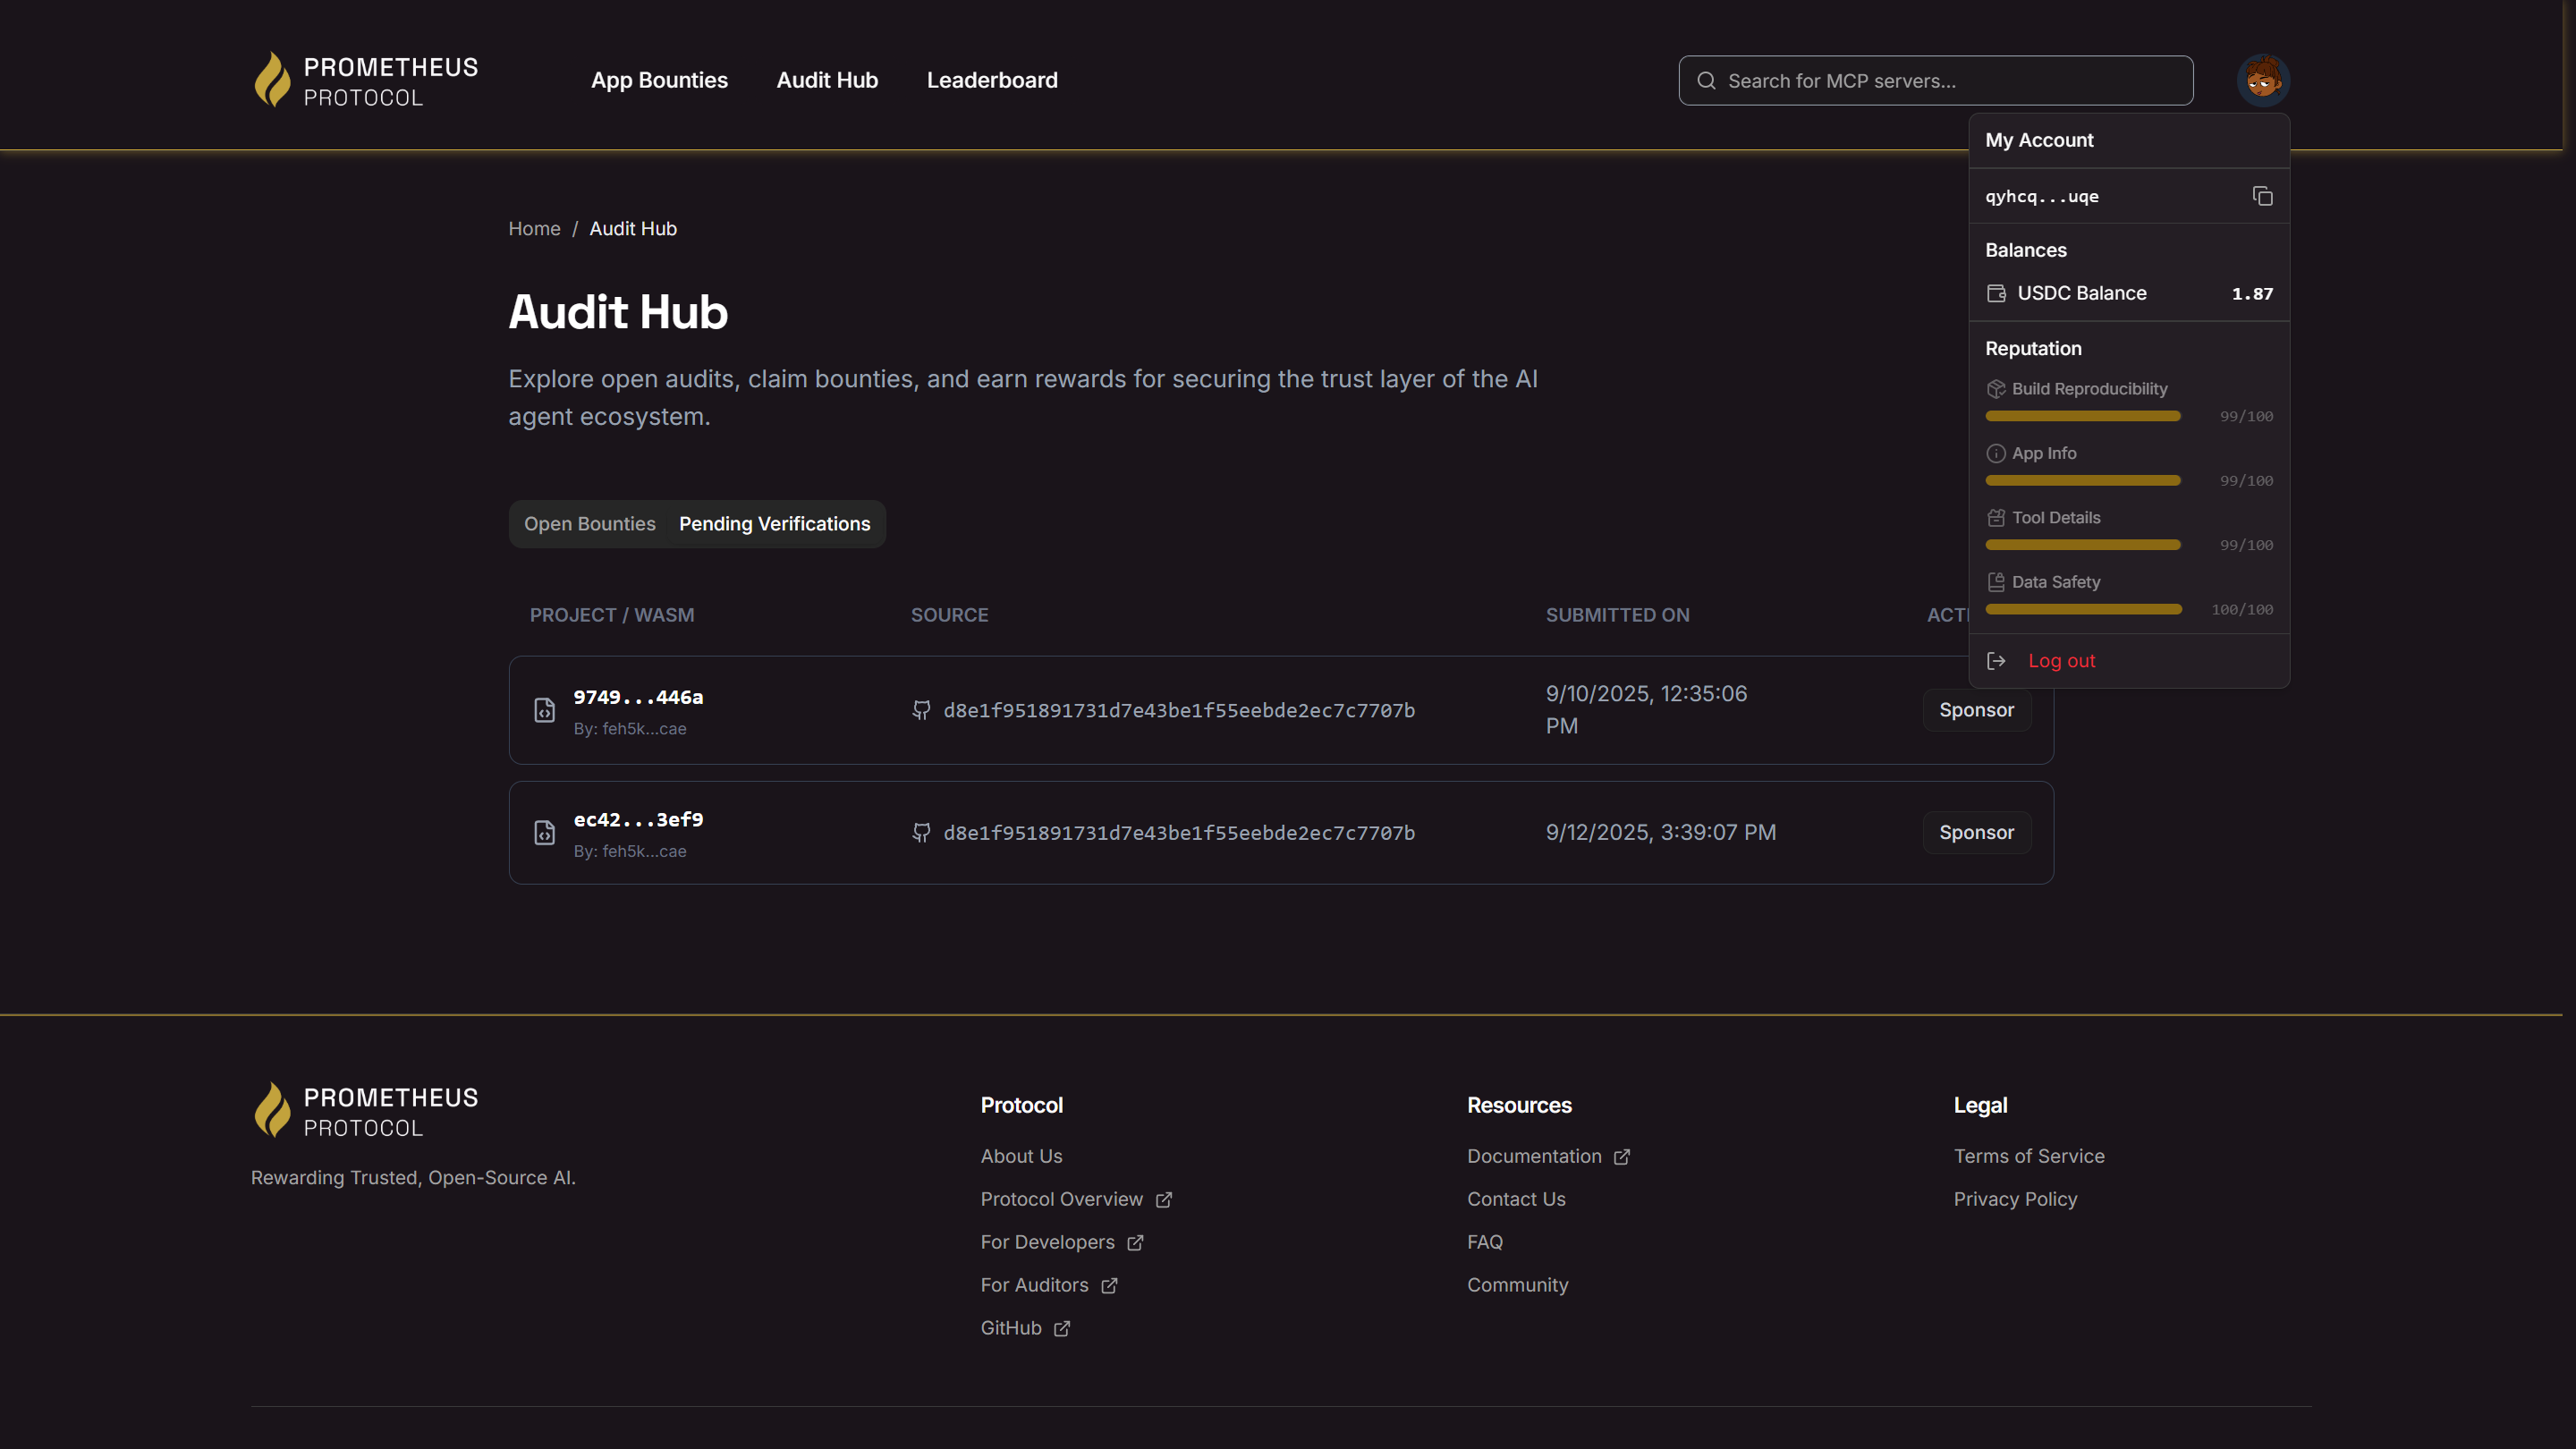This screenshot has width=2576, height=1449.
Task: Click the Log out link
Action: point(2061,661)
